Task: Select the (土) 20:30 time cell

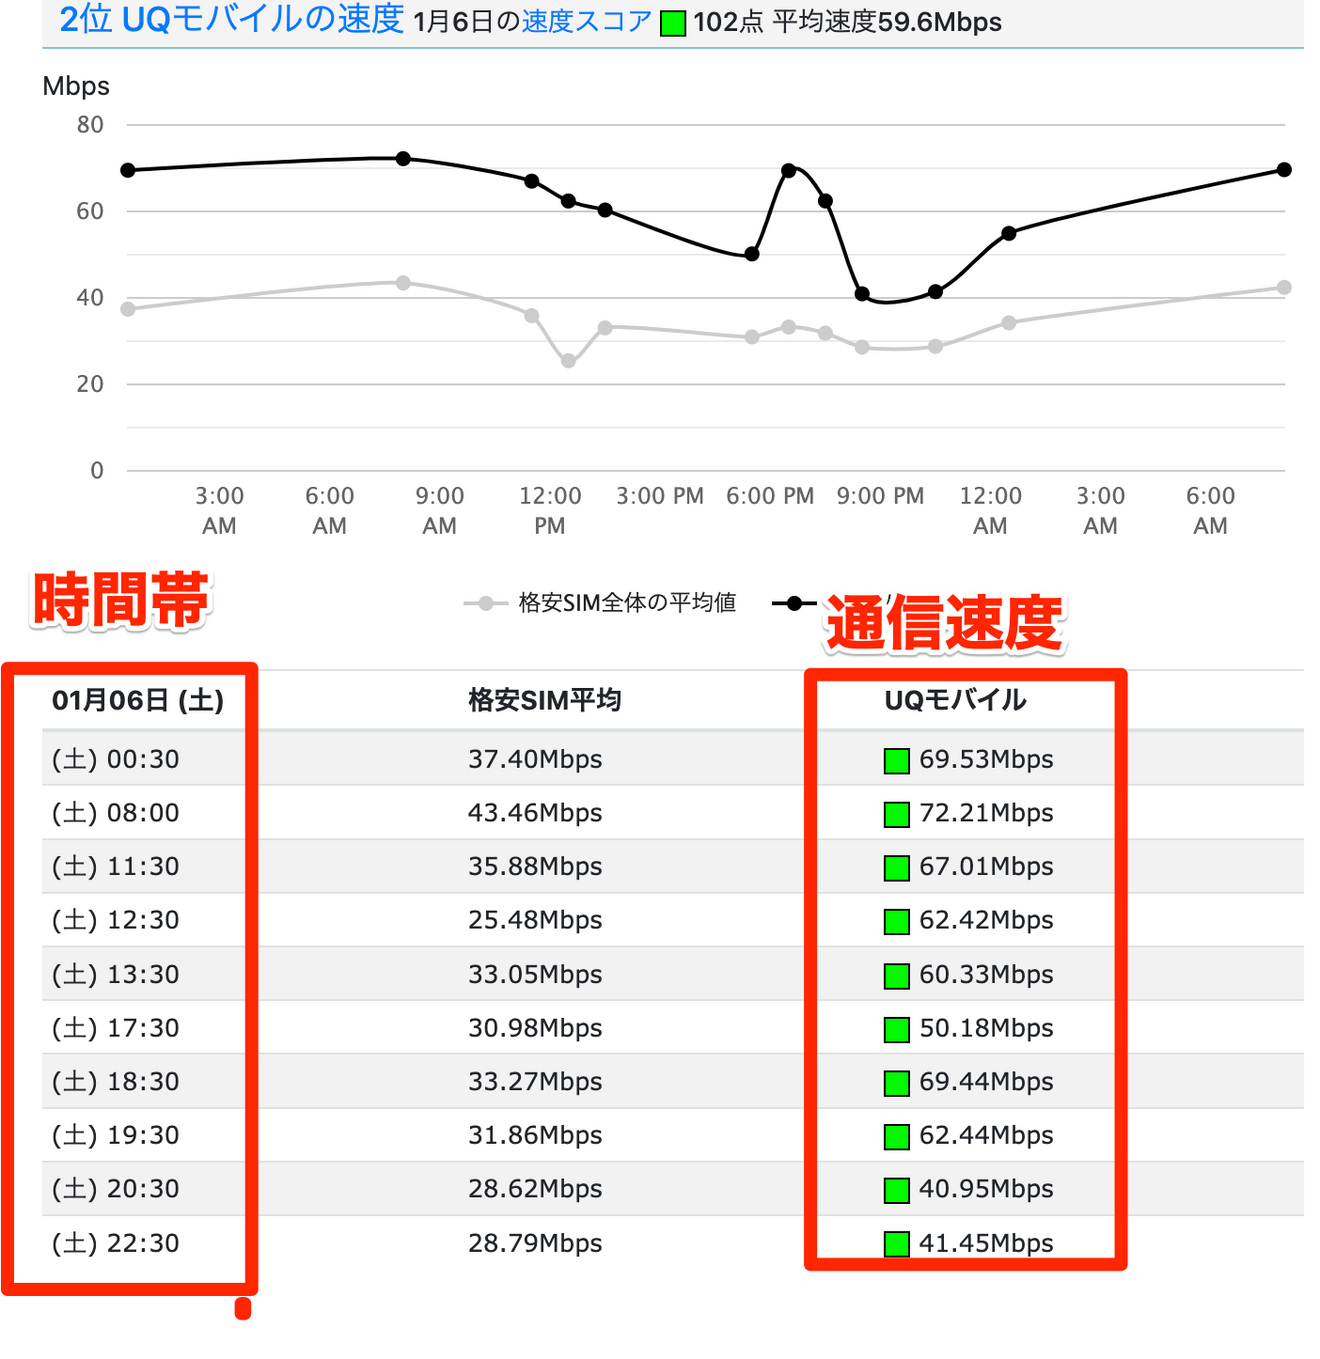Action: pos(116,1189)
